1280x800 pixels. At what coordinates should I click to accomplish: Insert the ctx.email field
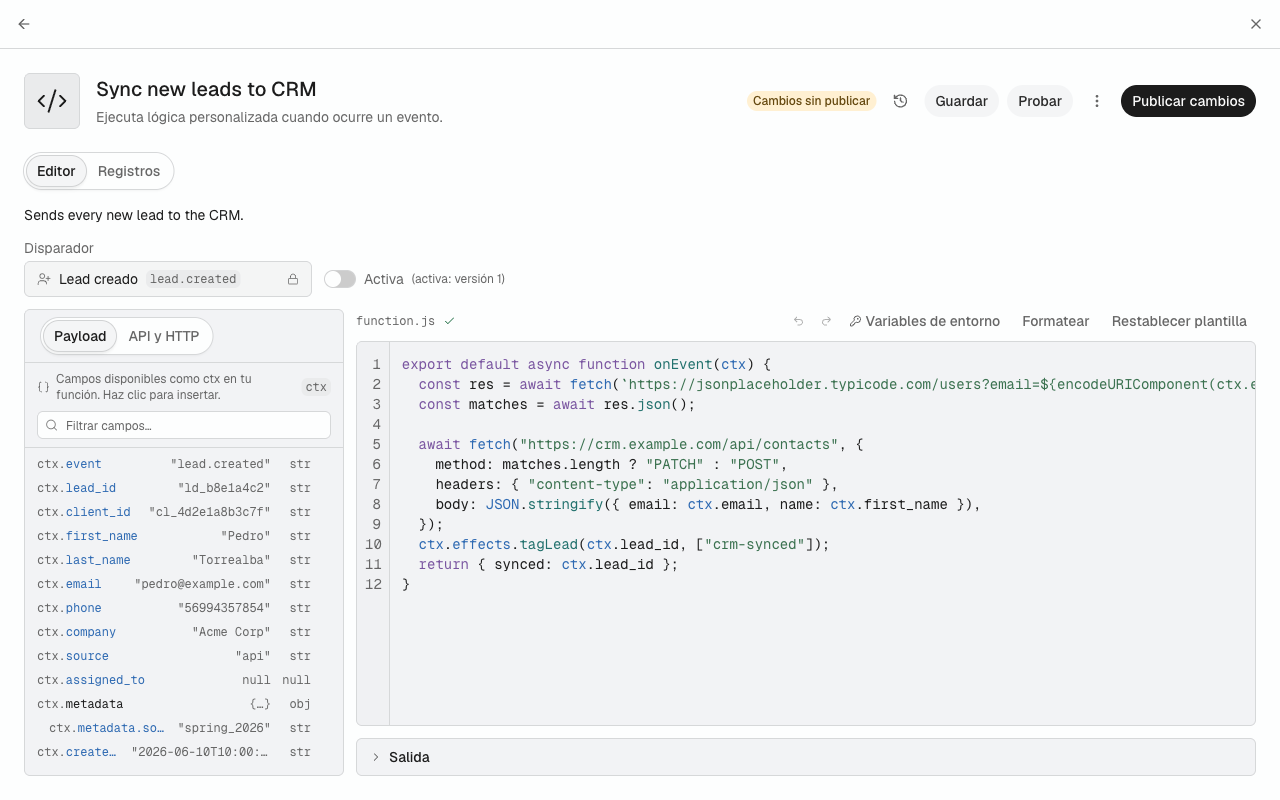pos(184,584)
